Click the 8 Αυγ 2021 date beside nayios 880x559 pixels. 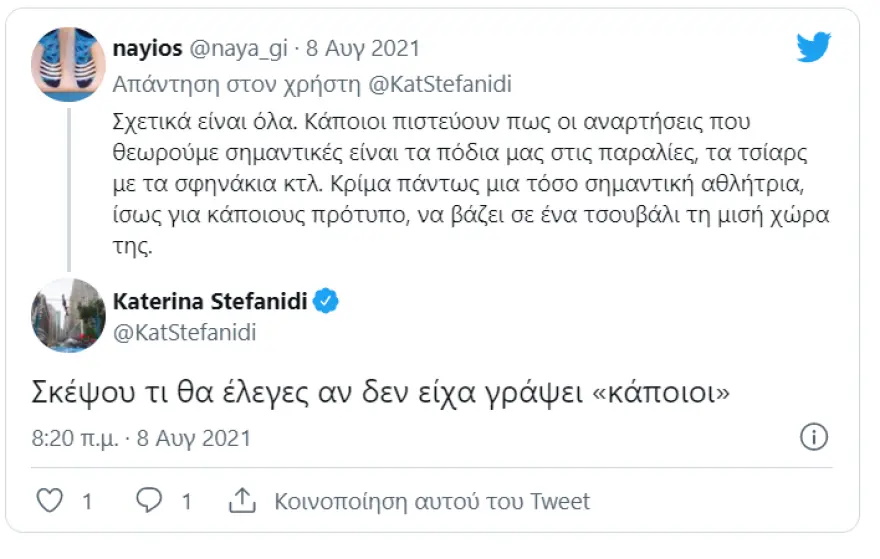pyautogui.click(x=363, y=48)
